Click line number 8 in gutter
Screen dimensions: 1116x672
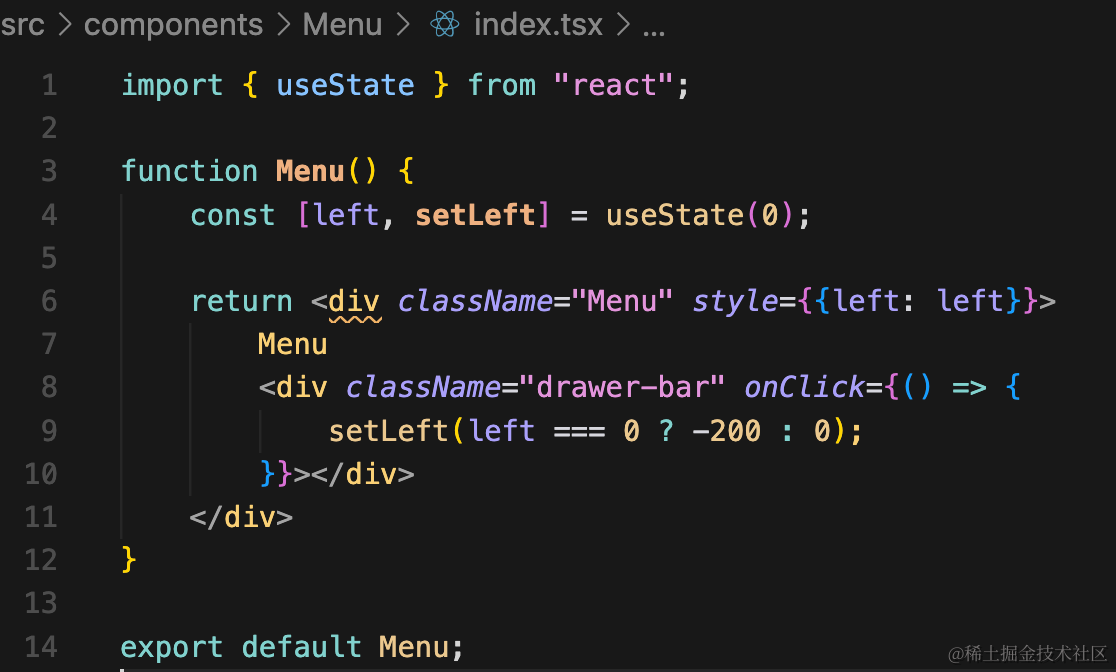(49, 387)
